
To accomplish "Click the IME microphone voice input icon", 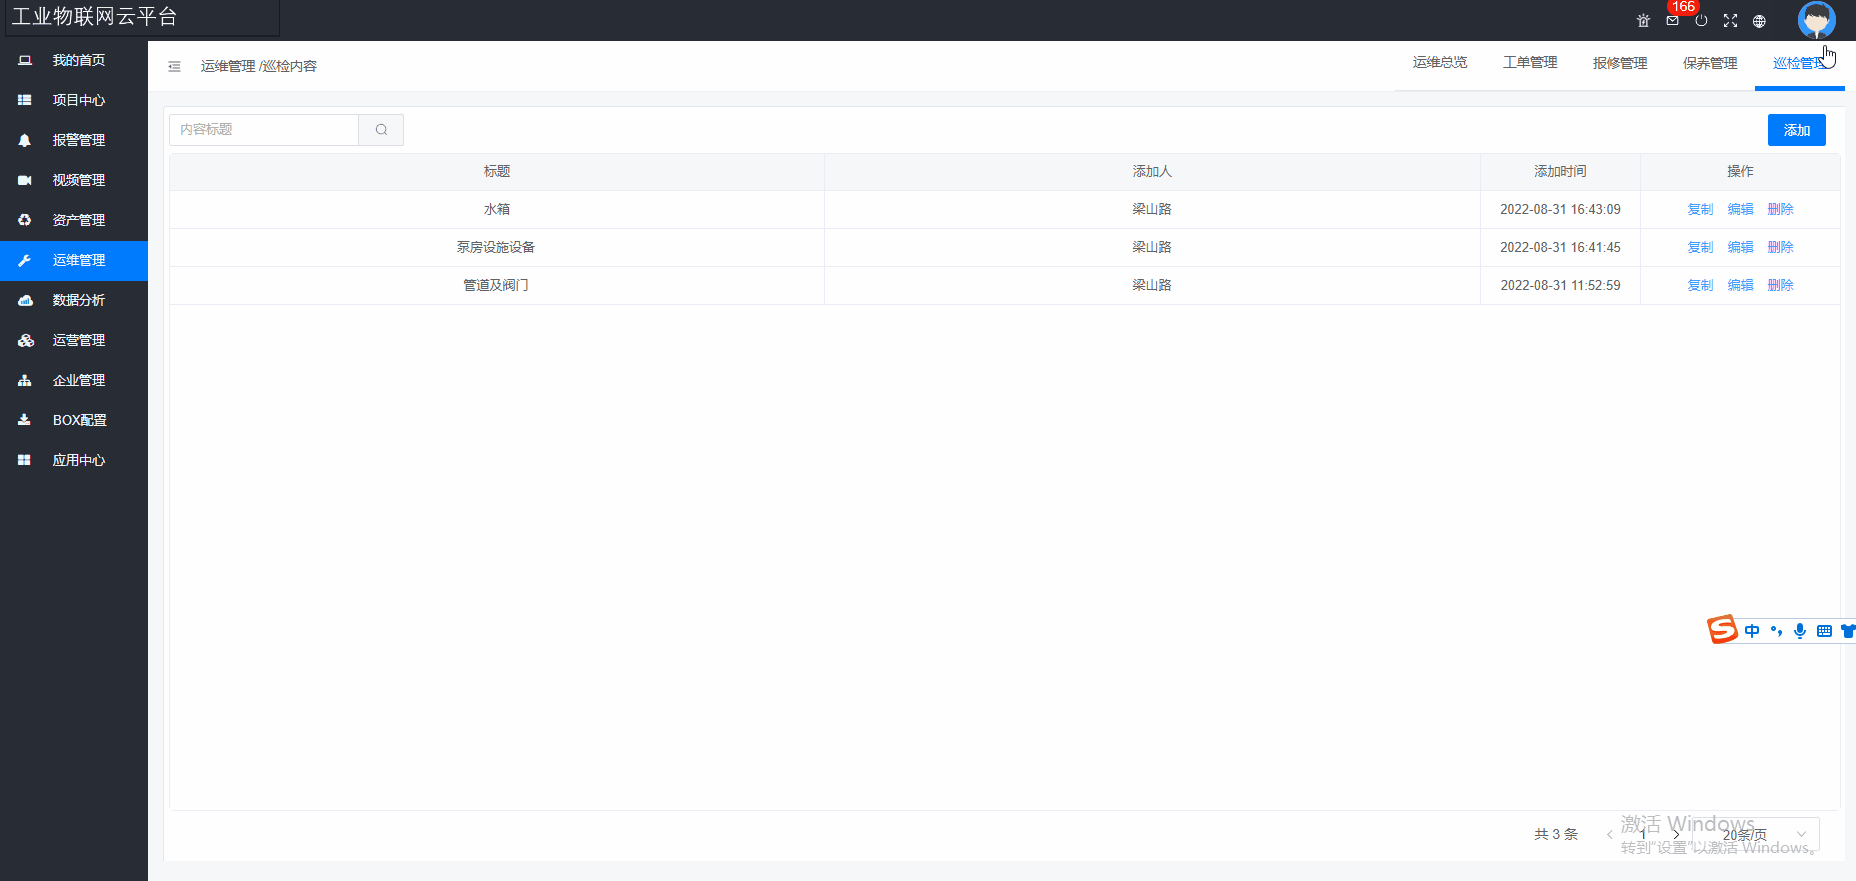I will (x=1800, y=631).
